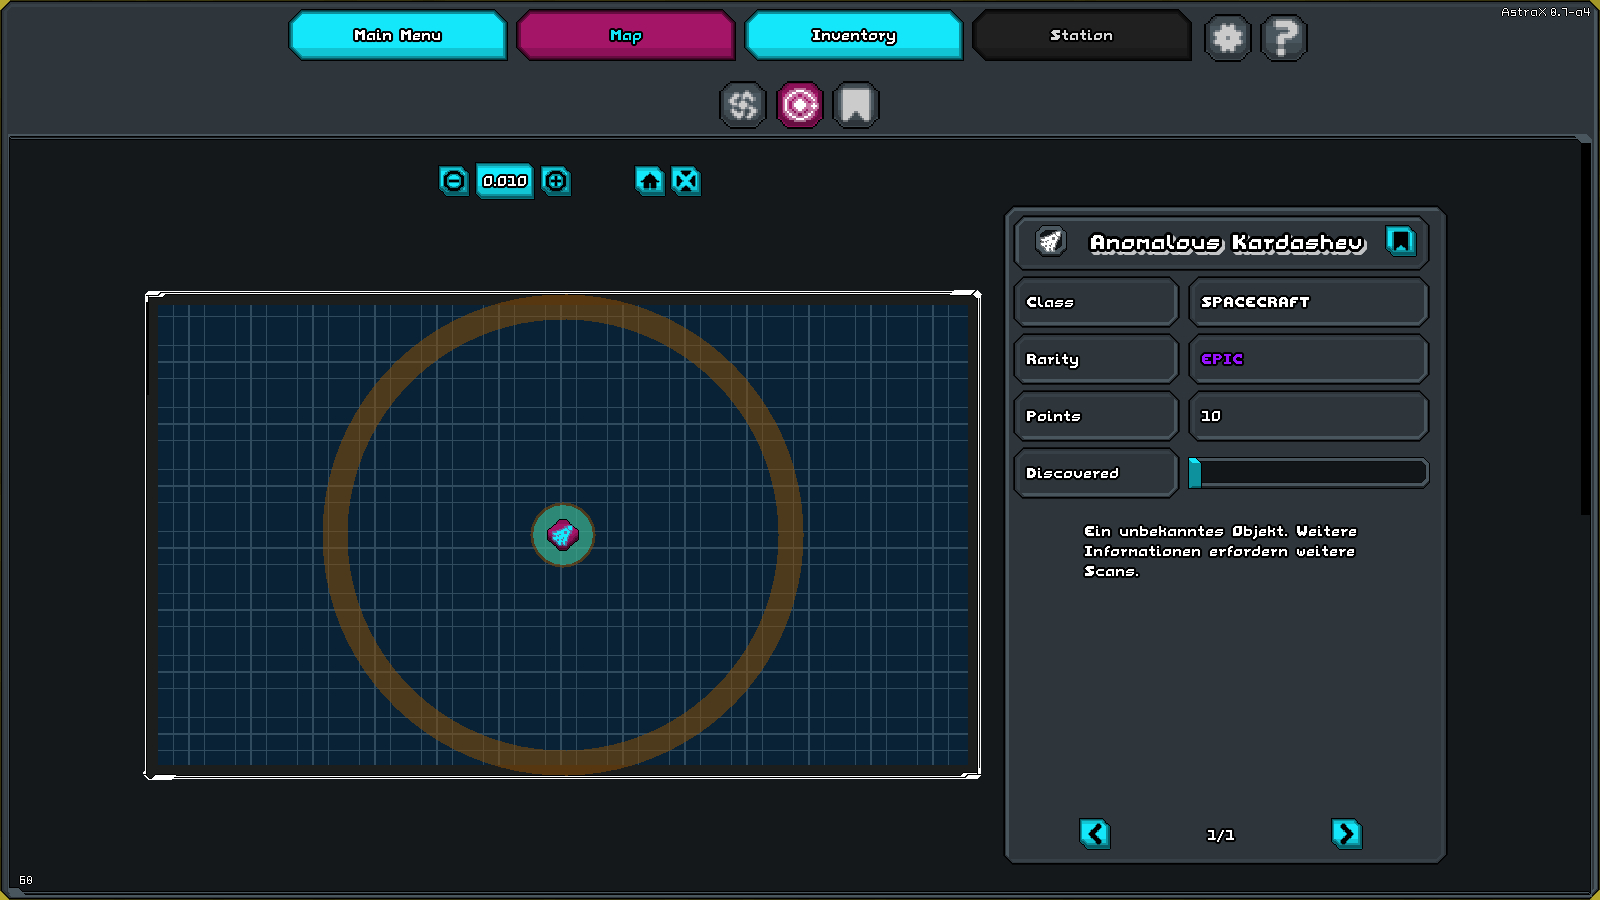This screenshot has width=1600, height=900.
Task: Center map on home icon
Action: [650, 181]
